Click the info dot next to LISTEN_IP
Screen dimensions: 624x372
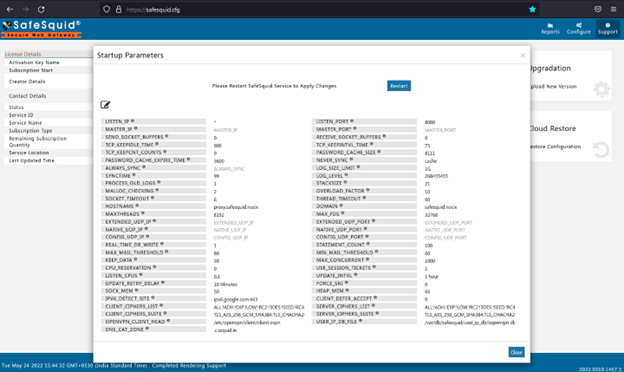pos(133,121)
